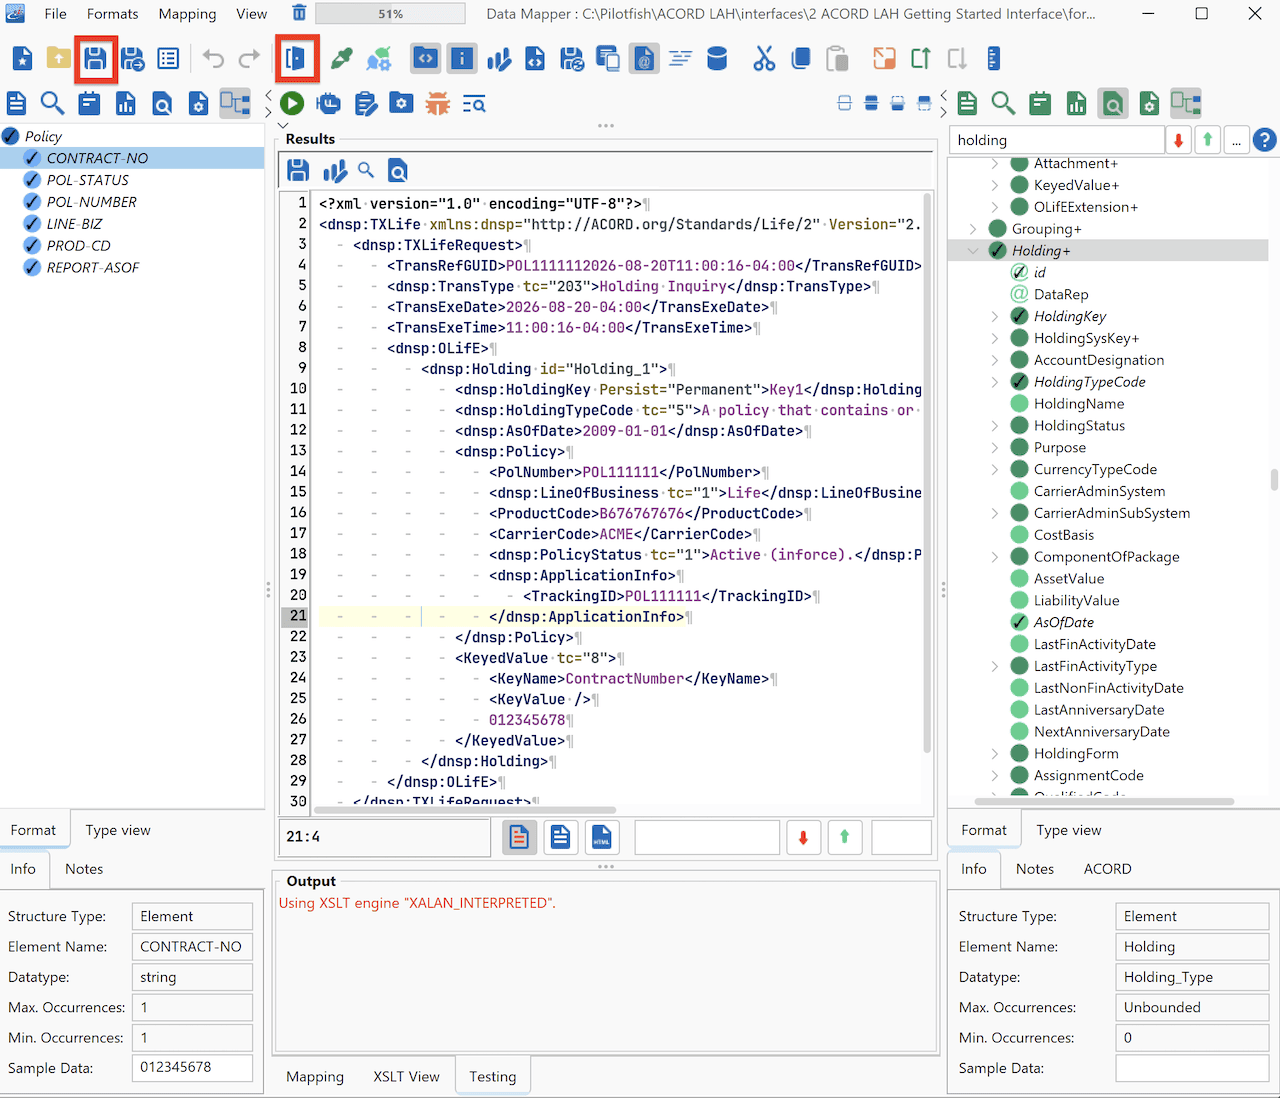Expand the CurrencyTypeCode node

point(994,469)
